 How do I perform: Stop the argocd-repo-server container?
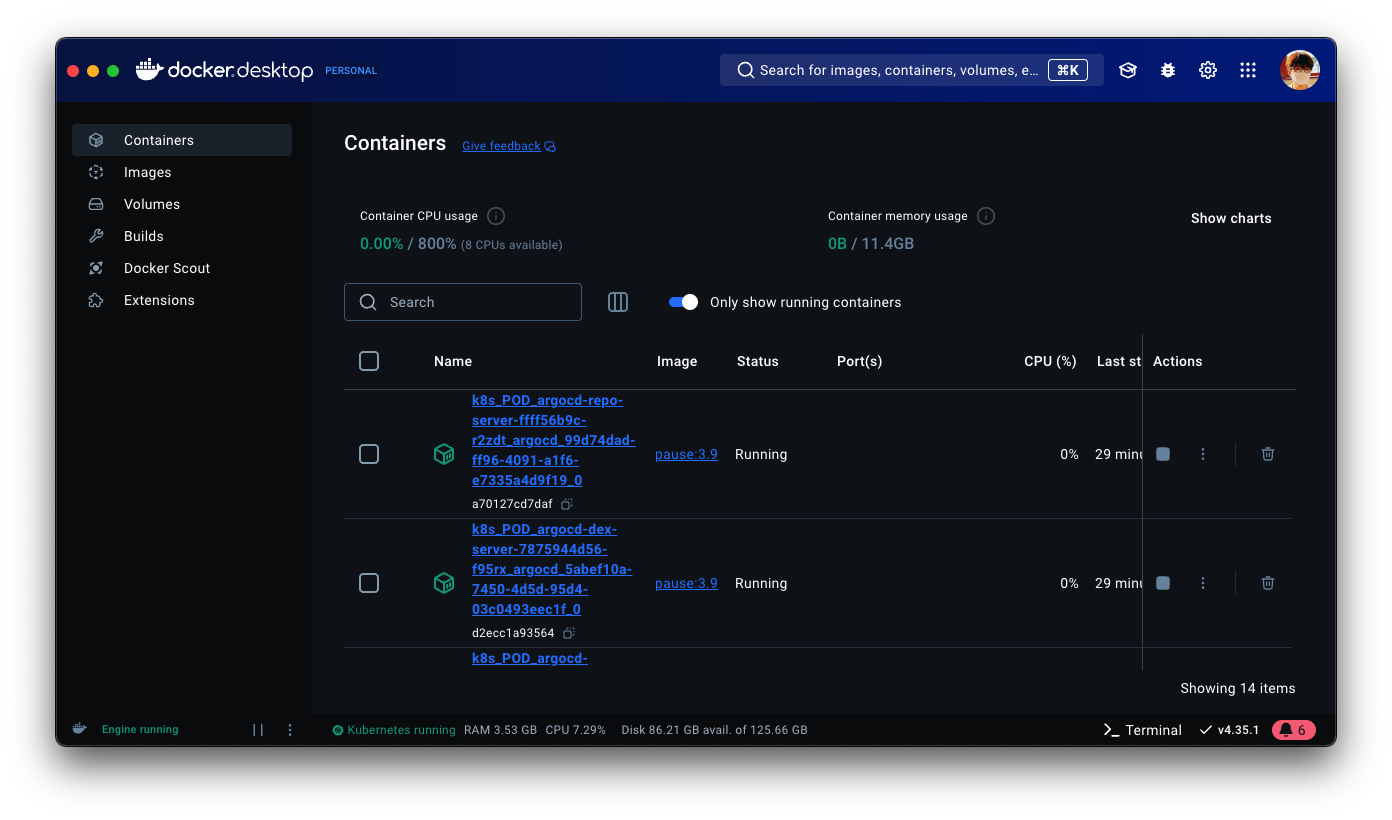click(1163, 454)
